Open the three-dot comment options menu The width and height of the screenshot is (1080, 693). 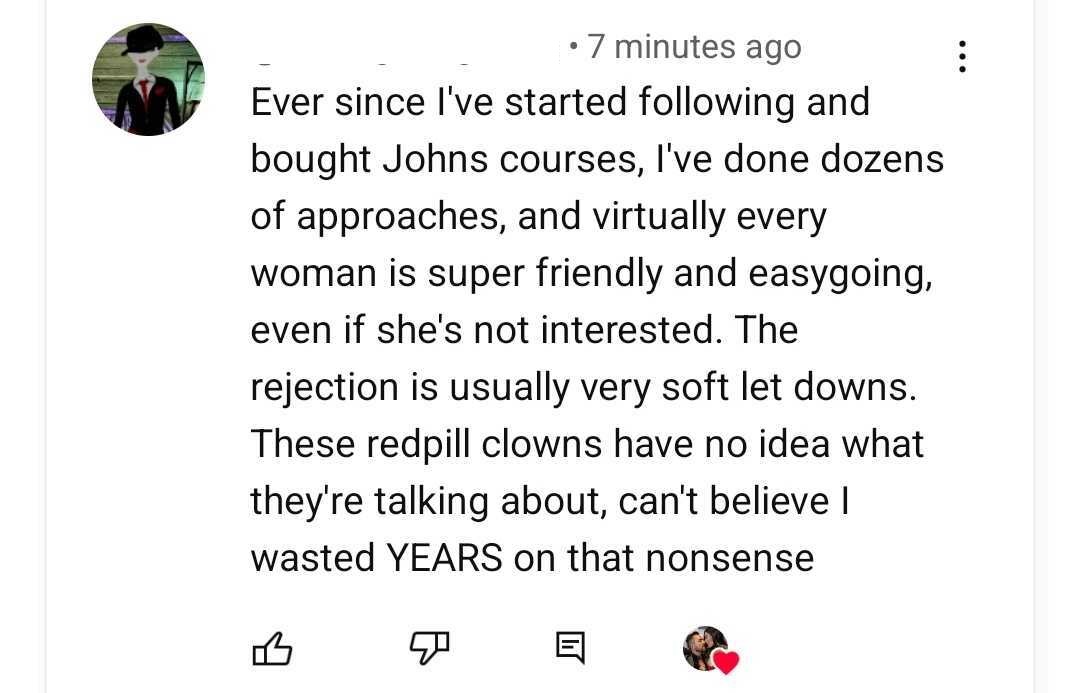(962, 57)
